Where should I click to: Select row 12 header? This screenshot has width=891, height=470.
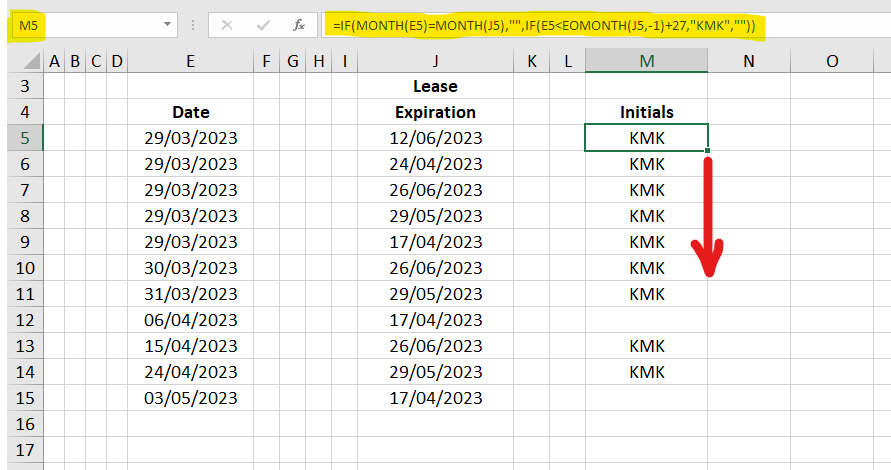(x=25, y=320)
